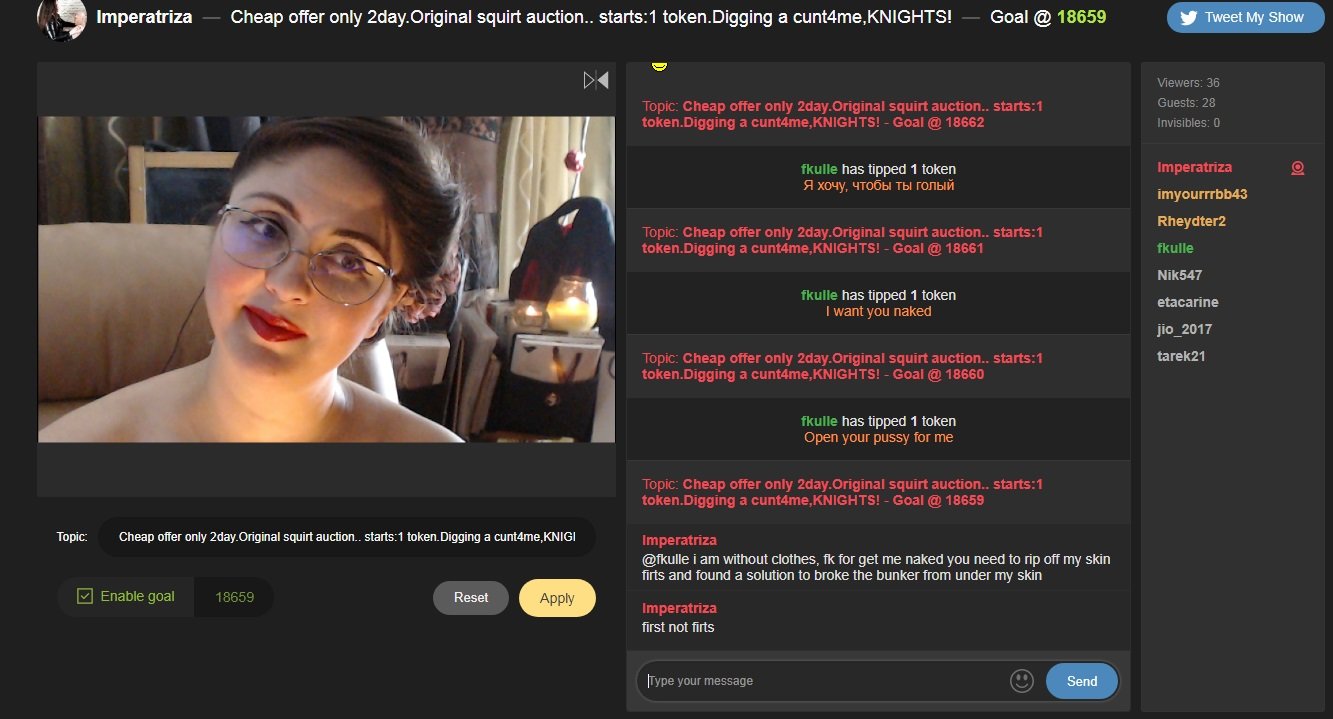
Task: Click the webcam video preview
Action: tap(326, 279)
